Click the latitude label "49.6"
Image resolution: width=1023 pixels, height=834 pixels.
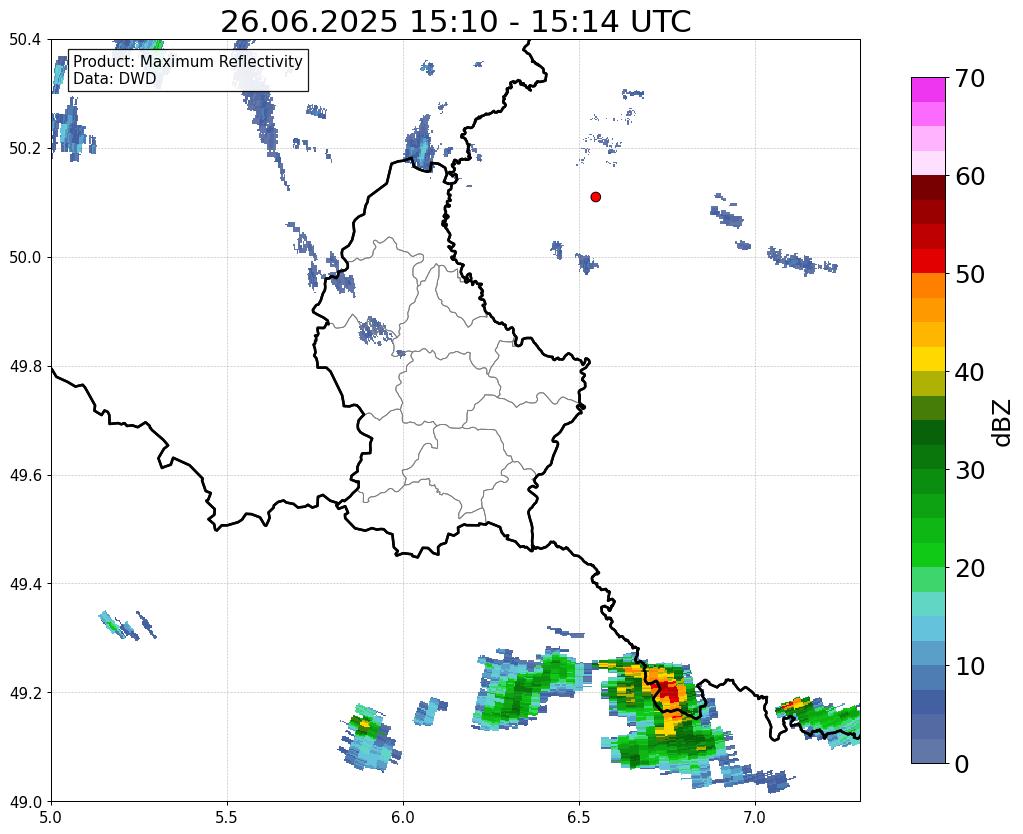[25, 475]
